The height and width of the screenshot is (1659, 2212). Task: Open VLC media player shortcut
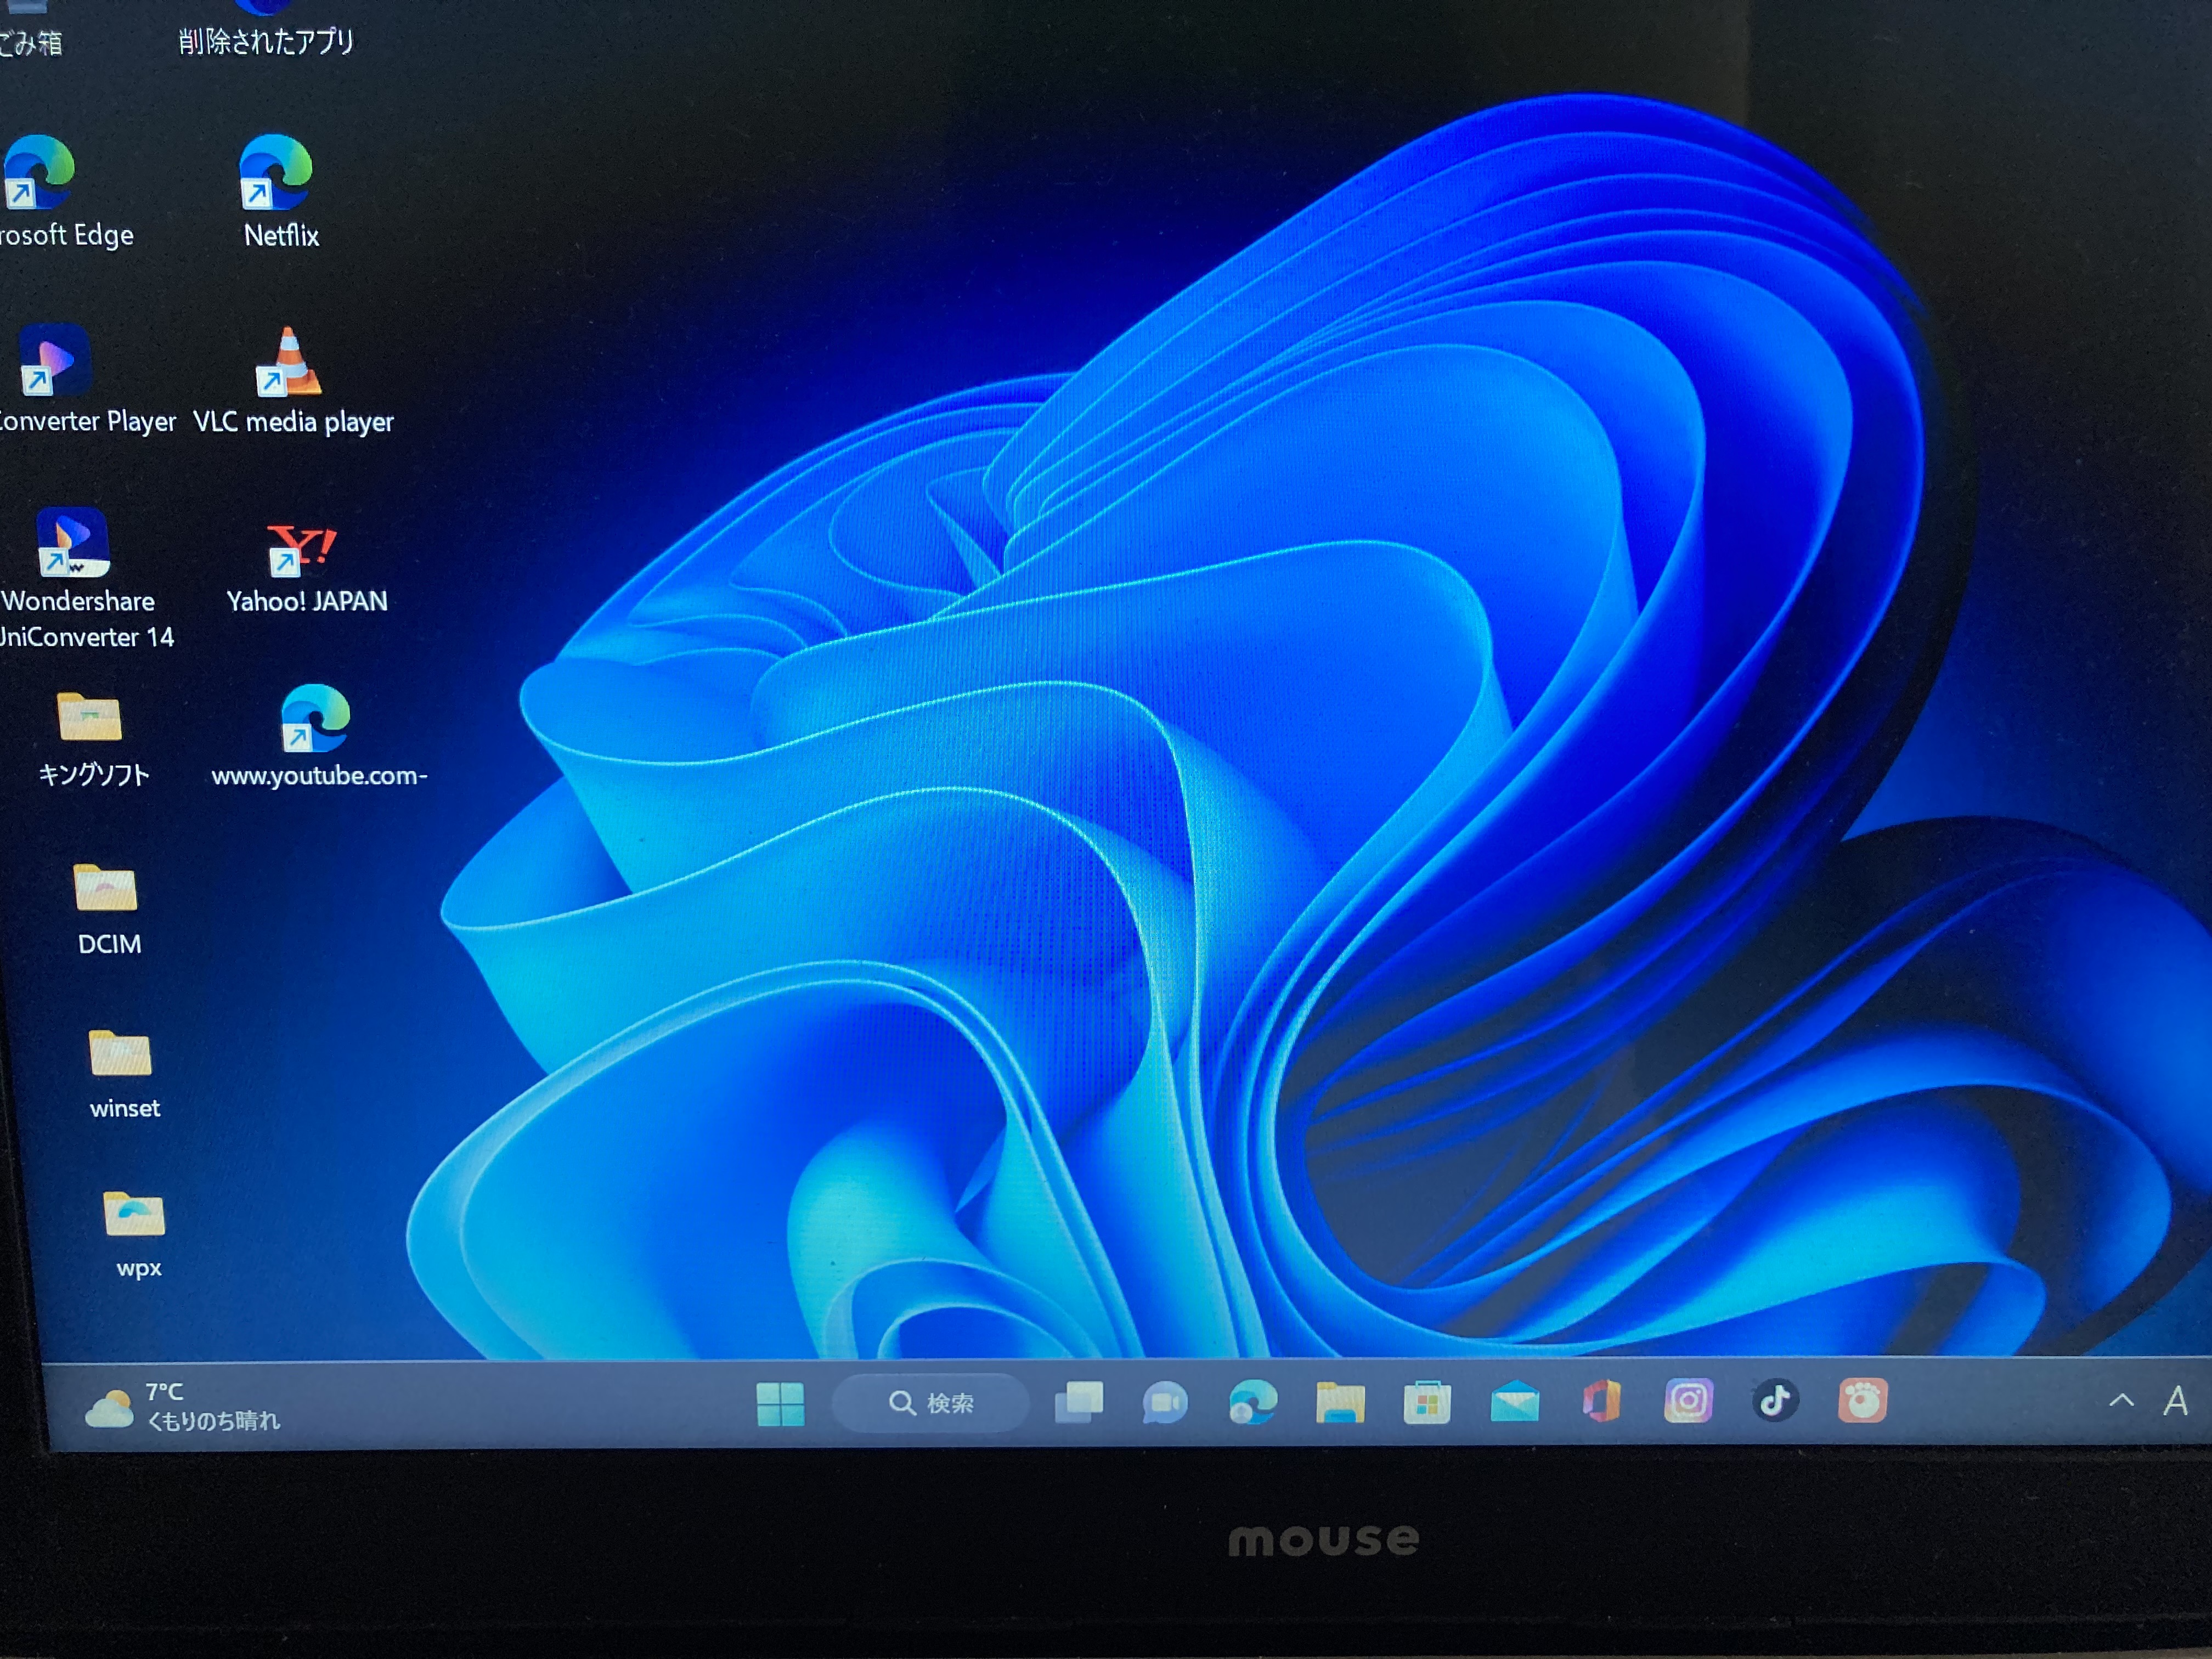point(292,381)
